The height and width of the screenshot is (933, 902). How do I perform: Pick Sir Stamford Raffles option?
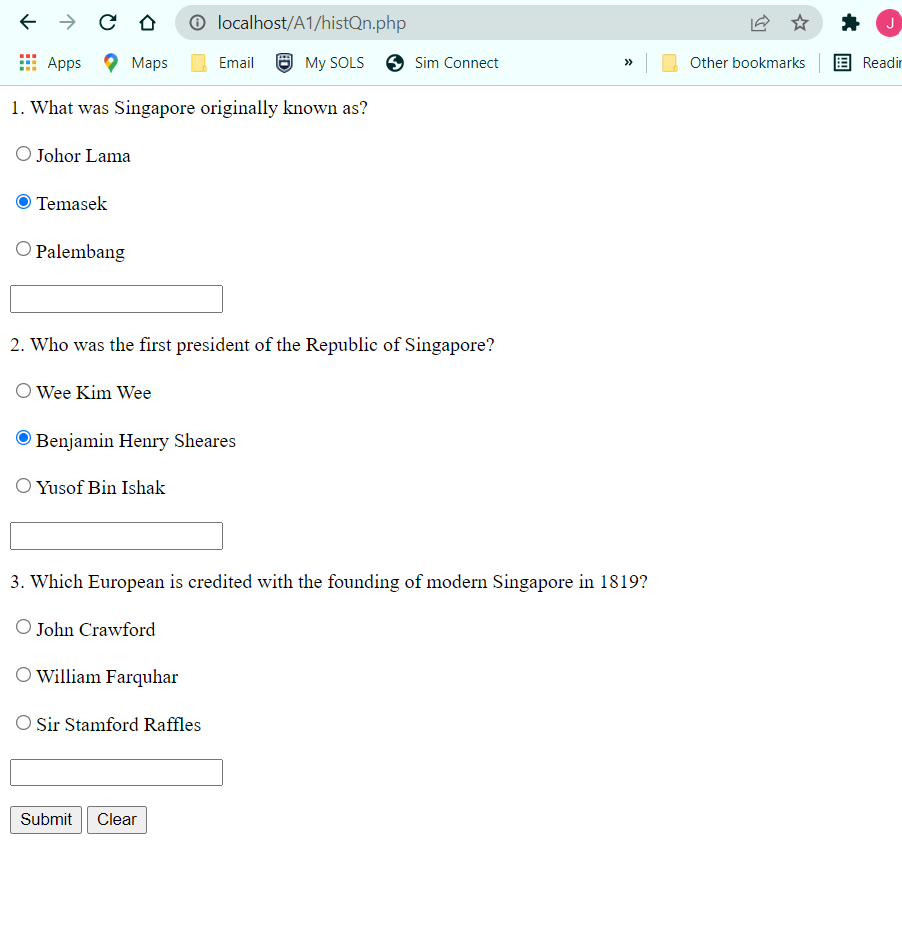click(23, 723)
